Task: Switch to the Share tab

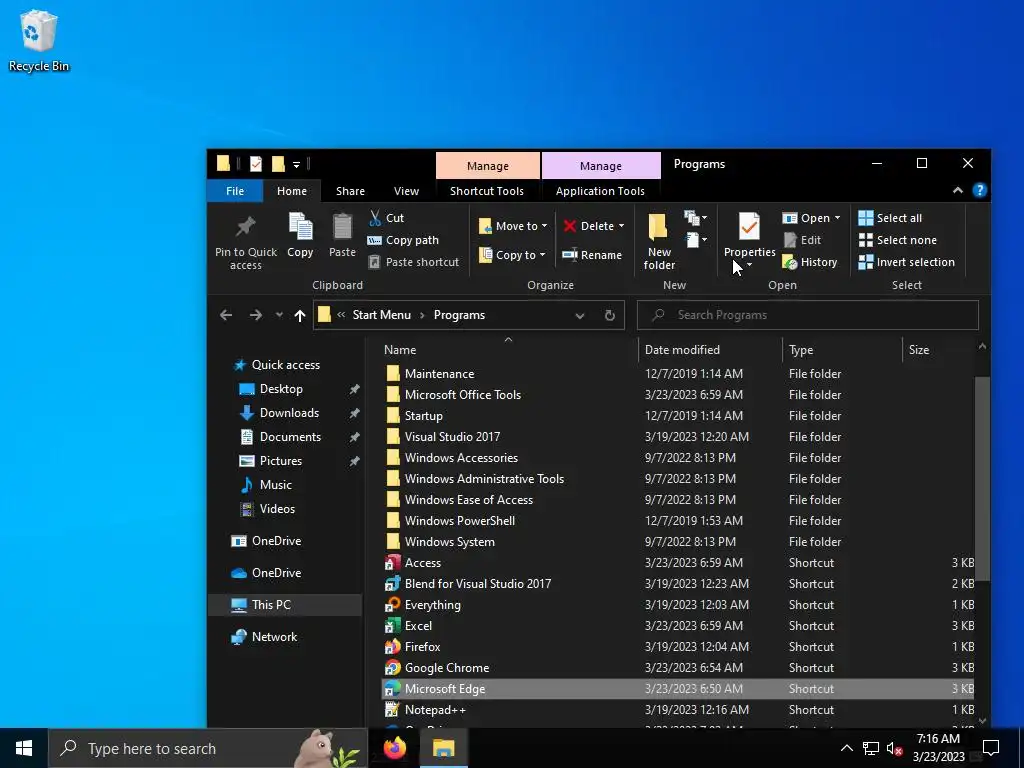Action: coord(350,191)
